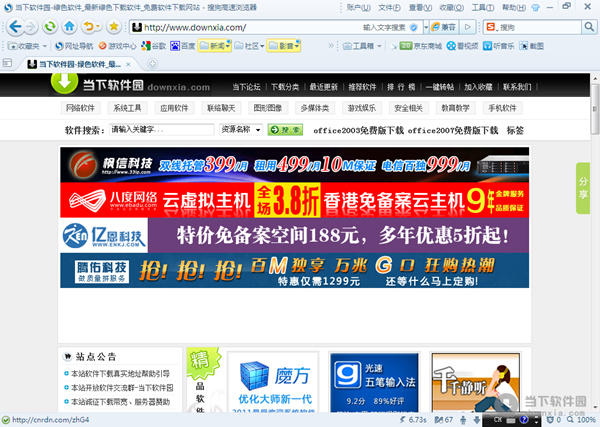Expand the 影音 bookmark folder
The height and width of the screenshot is (427, 600).
click(x=284, y=46)
